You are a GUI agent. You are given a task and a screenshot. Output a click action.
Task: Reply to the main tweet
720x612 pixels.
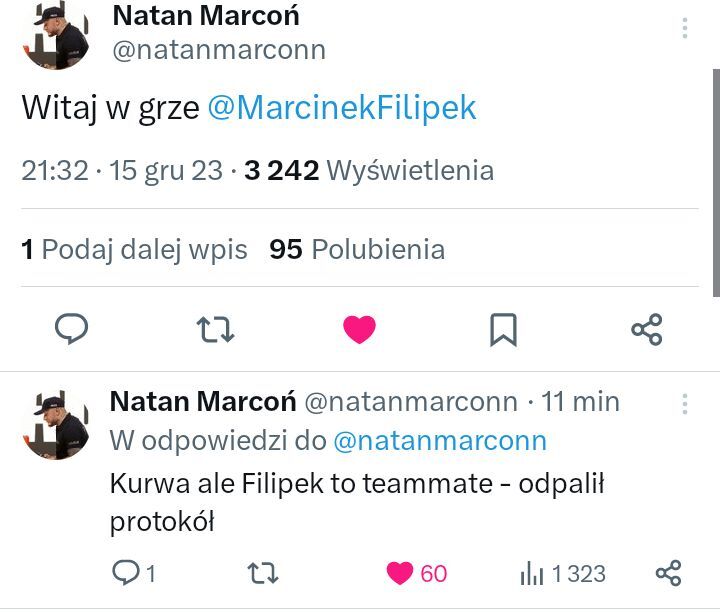click(x=71, y=329)
